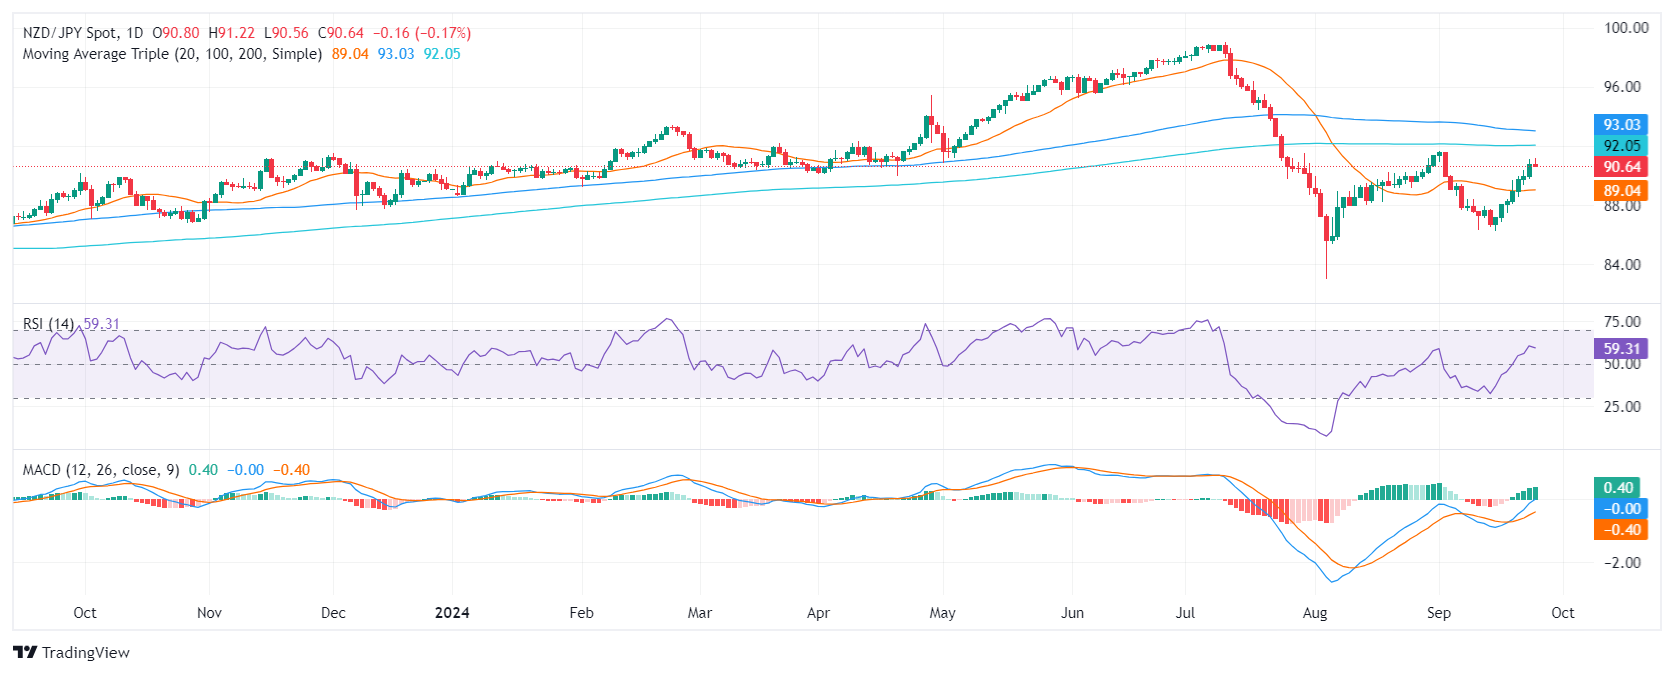Select the RSI (14) indicator label
Screen dimensions: 1674x674
click(x=48, y=324)
